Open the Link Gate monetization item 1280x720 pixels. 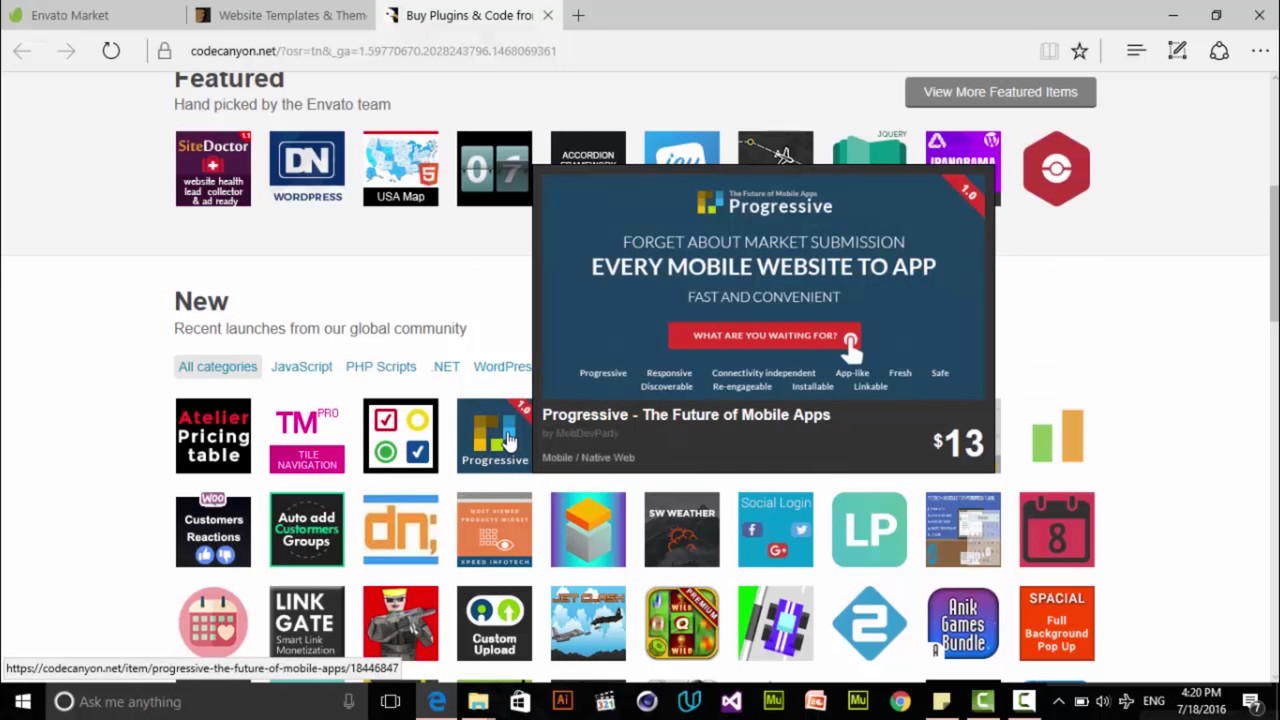point(307,624)
